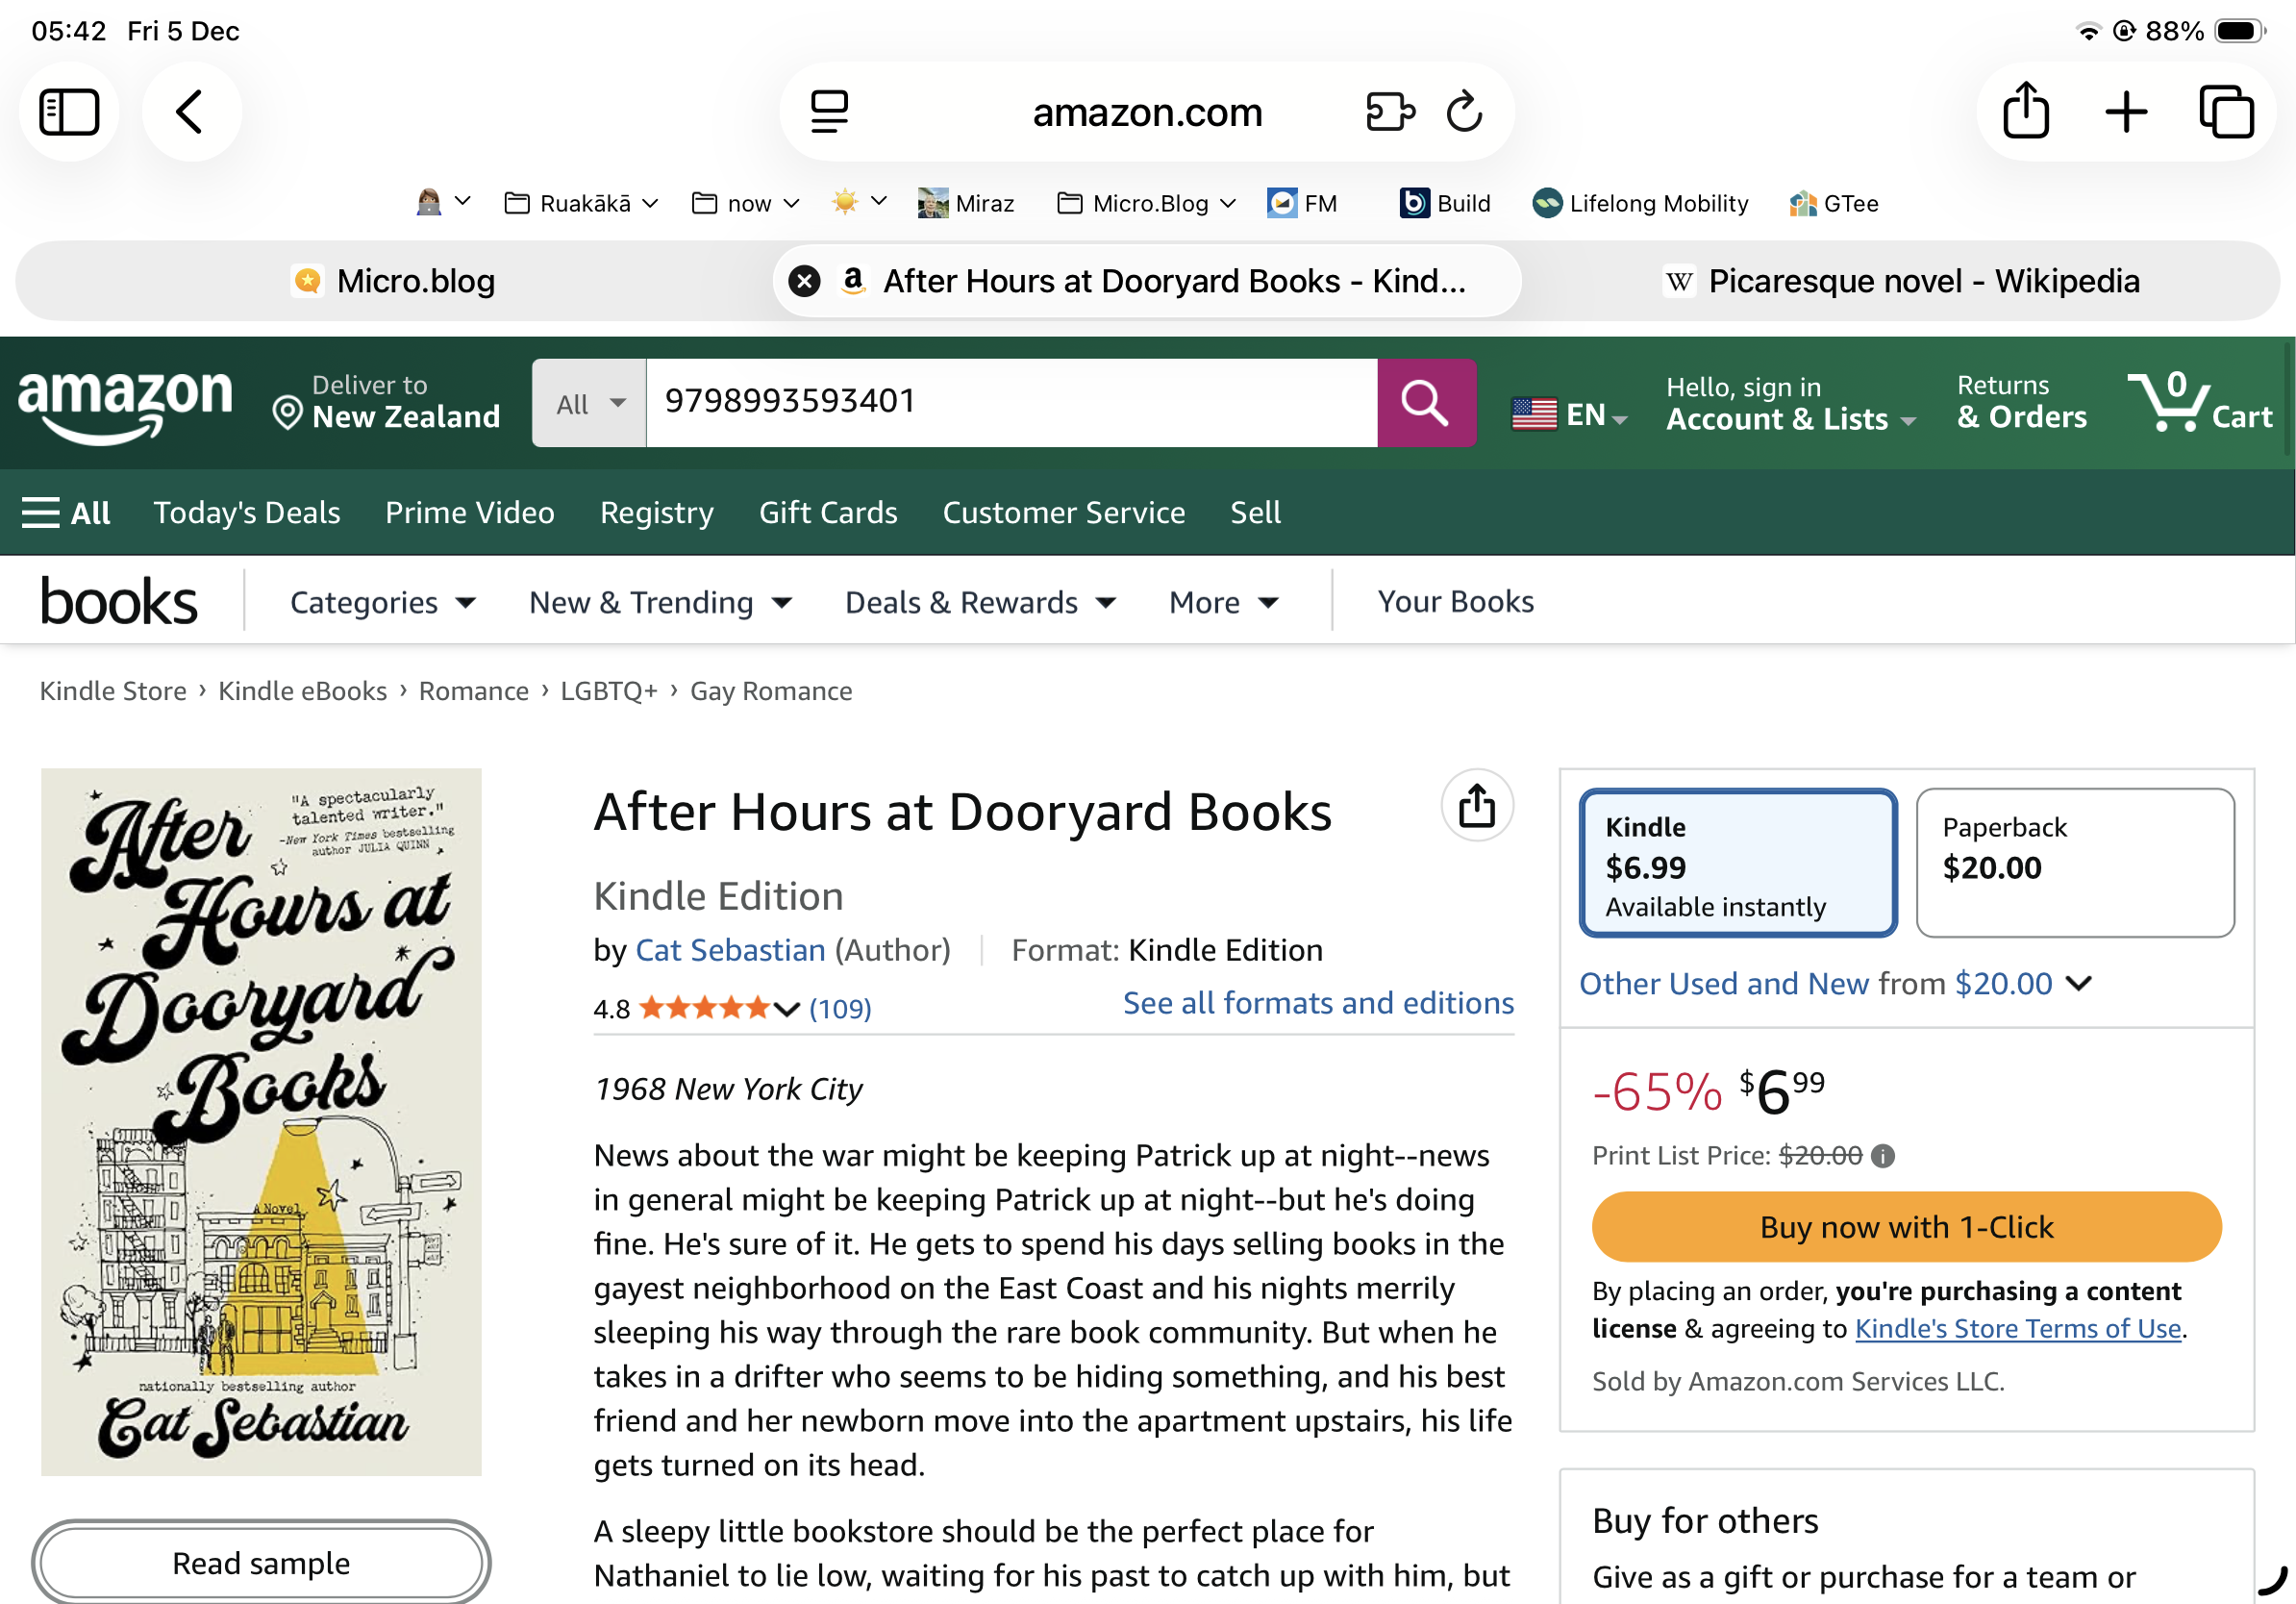Image resolution: width=2296 pixels, height=1604 pixels.
Task: Show the tab overview
Action: pos(2228,111)
